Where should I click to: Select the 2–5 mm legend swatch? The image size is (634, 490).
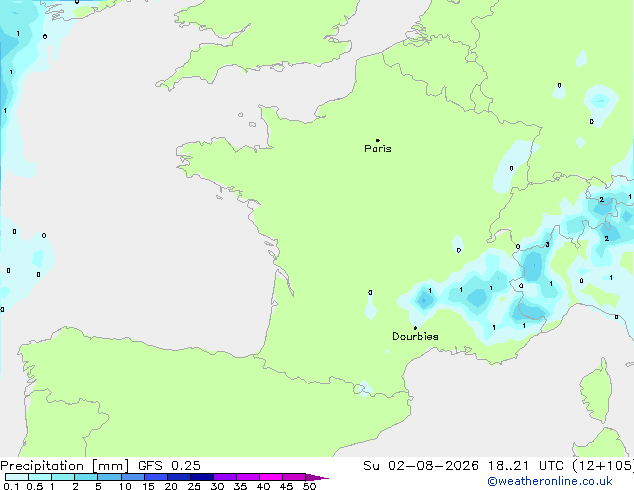pos(86,477)
